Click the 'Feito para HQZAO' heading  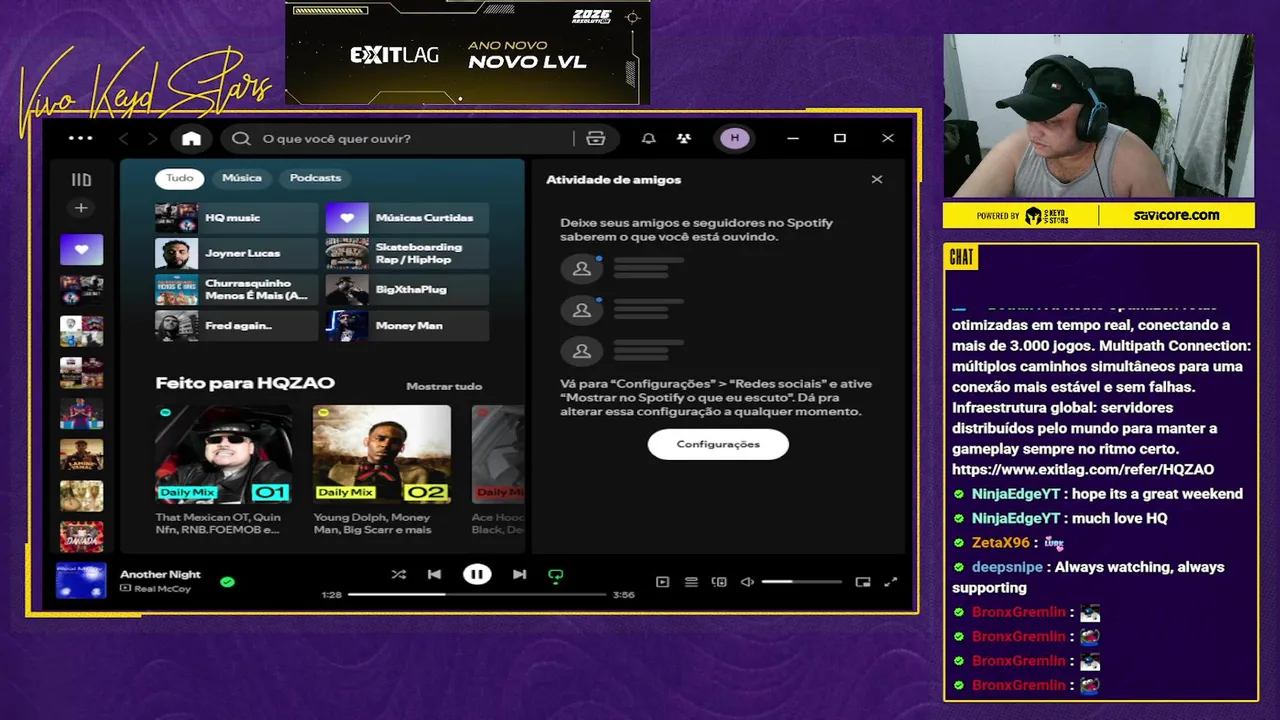[245, 383]
